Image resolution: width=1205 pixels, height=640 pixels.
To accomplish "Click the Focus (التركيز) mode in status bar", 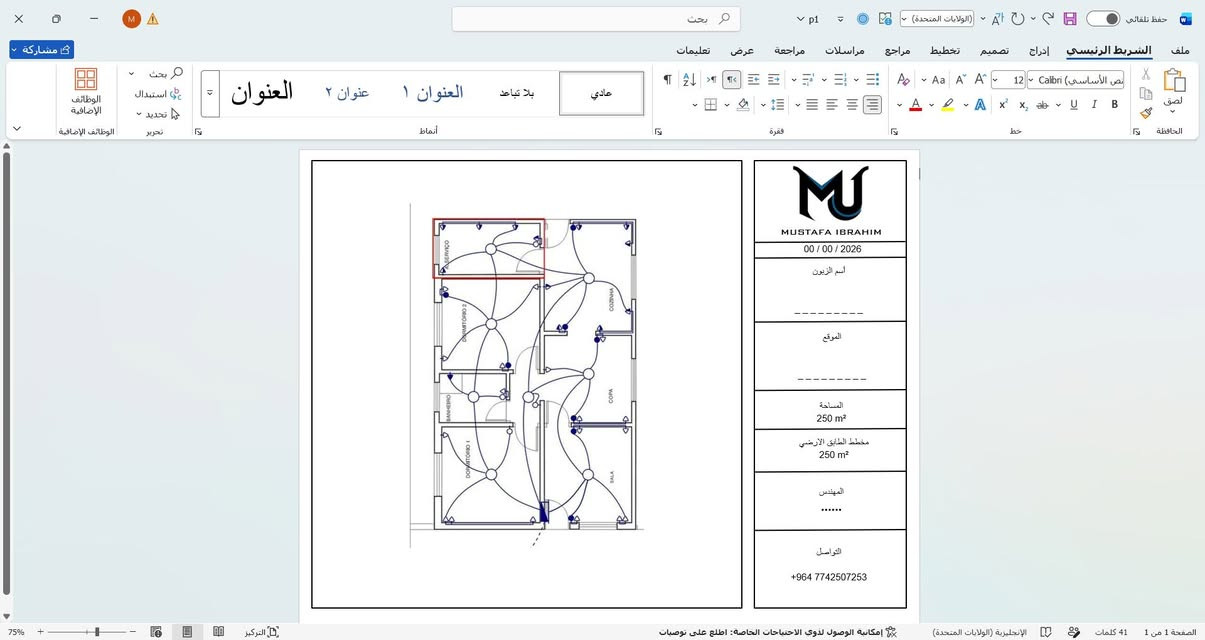I will [262, 632].
